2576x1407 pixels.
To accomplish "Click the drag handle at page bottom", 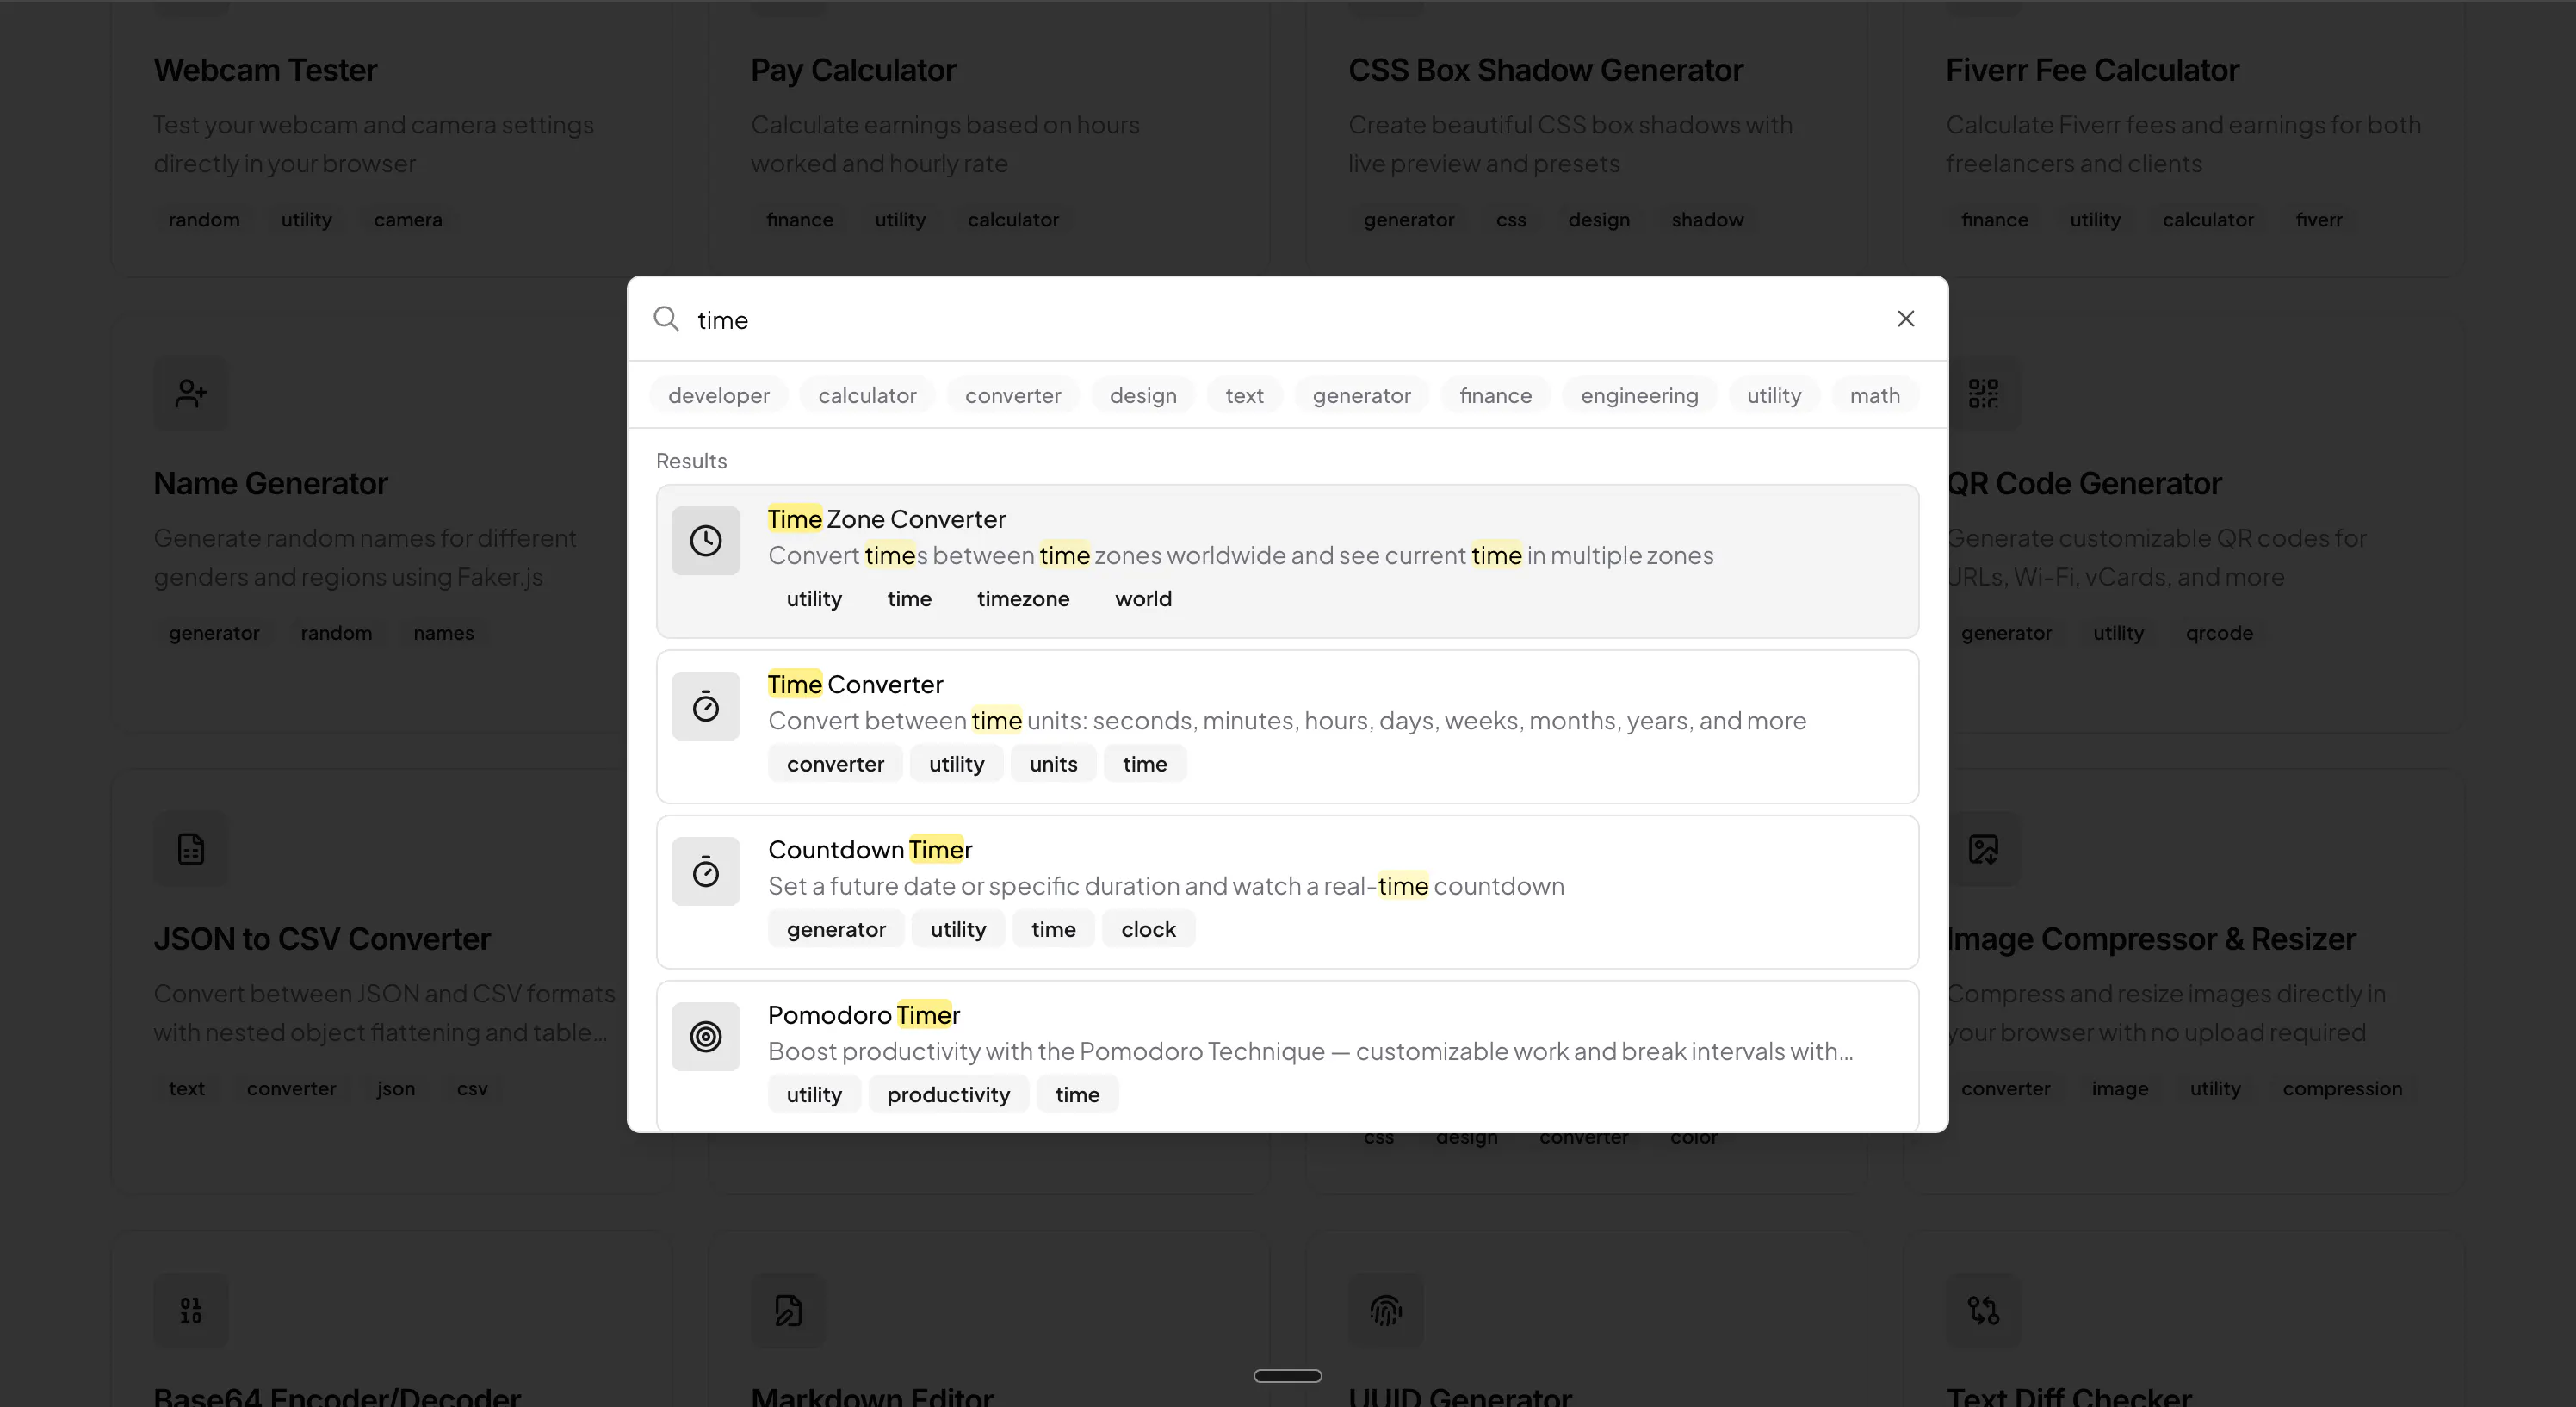I will pyautogui.click(x=1287, y=1376).
